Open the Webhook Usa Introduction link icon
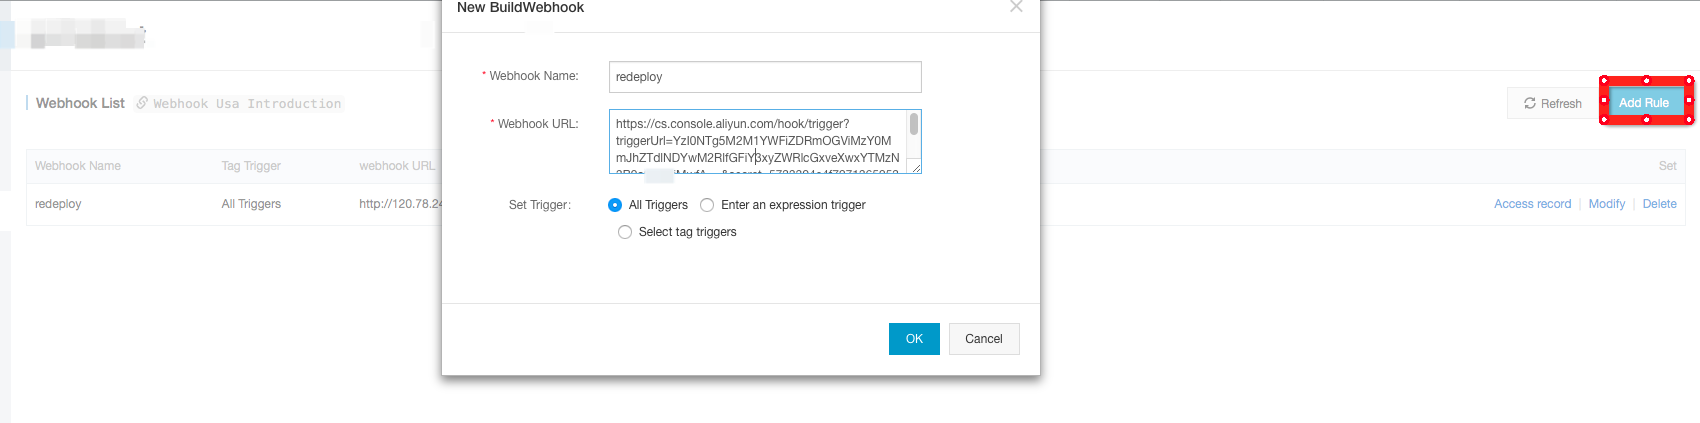 coord(142,103)
